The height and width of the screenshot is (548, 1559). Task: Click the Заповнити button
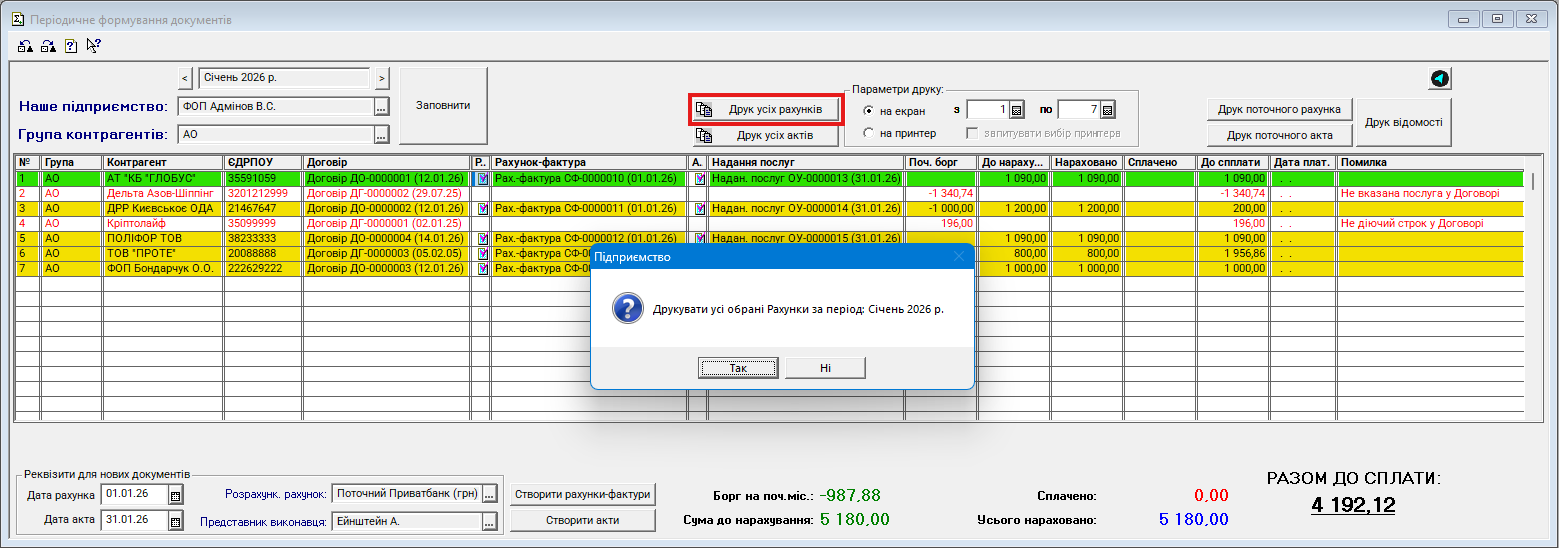coord(442,105)
